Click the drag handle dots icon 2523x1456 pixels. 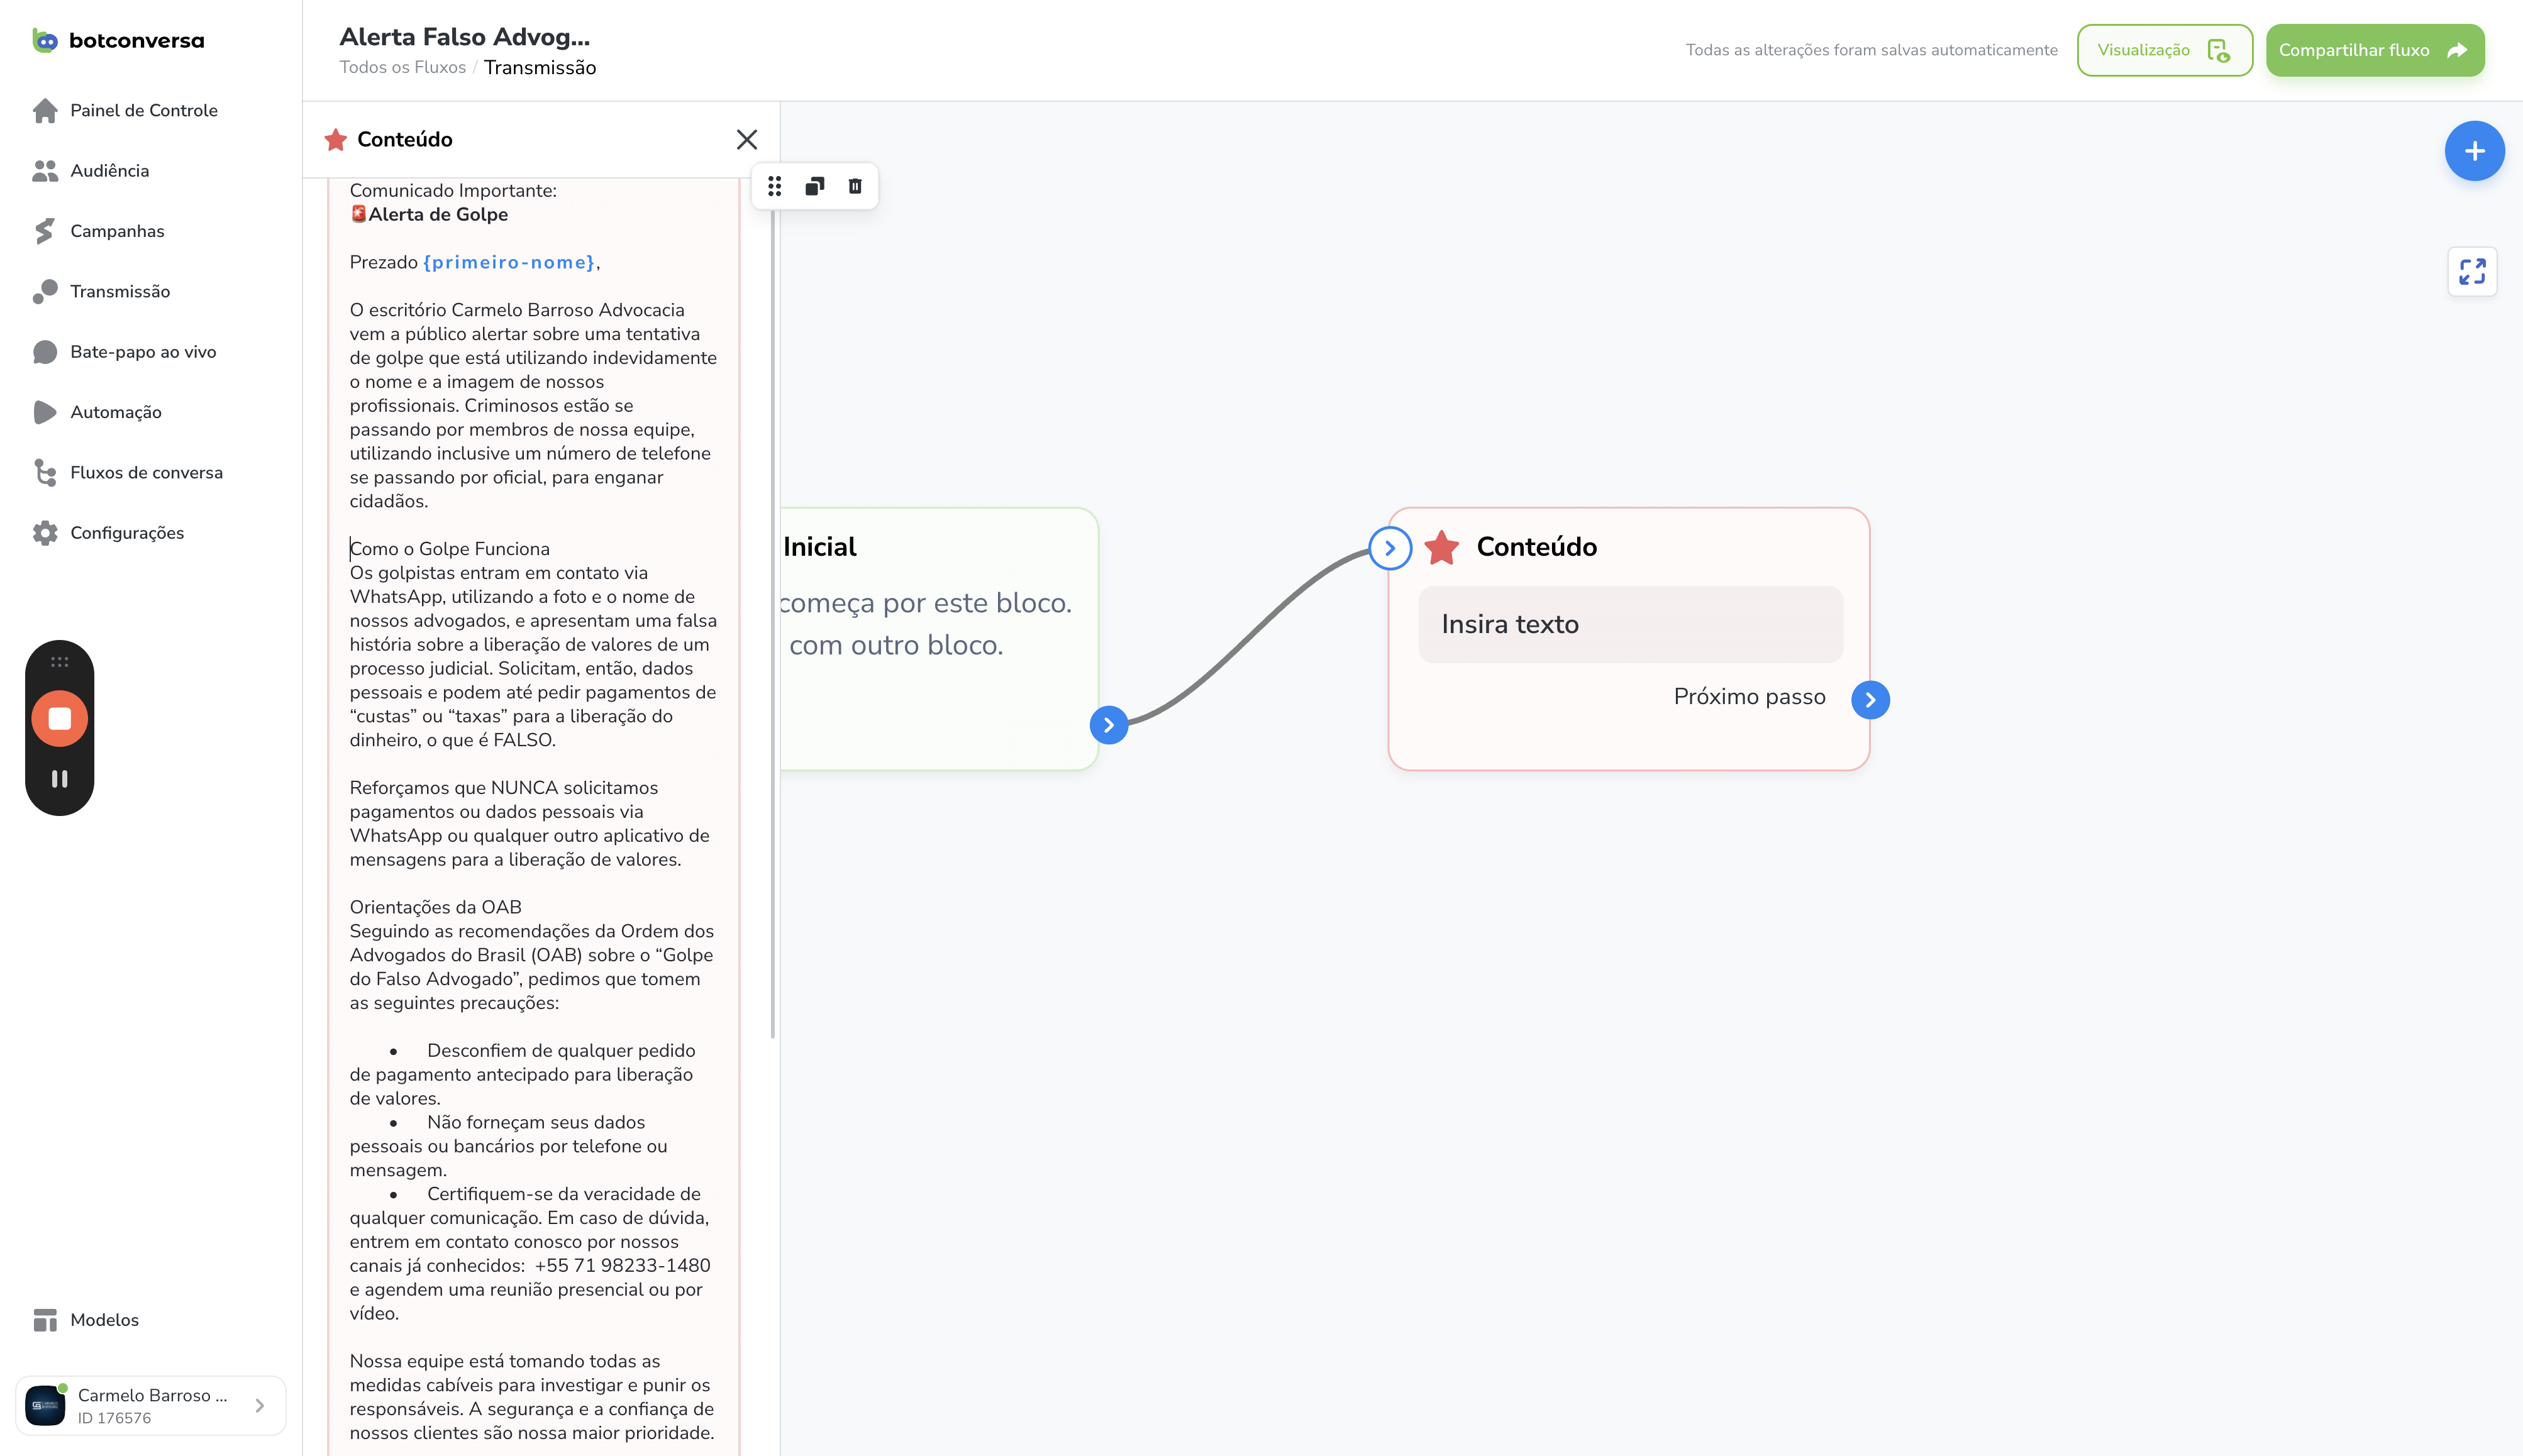[x=774, y=186]
